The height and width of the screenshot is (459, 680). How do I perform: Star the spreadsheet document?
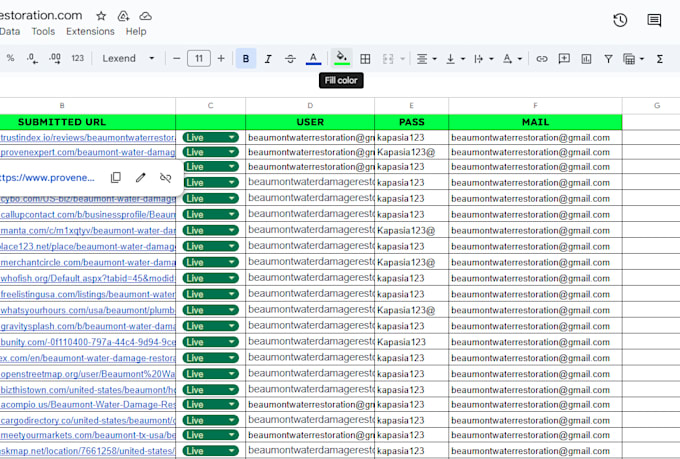point(101,16)
